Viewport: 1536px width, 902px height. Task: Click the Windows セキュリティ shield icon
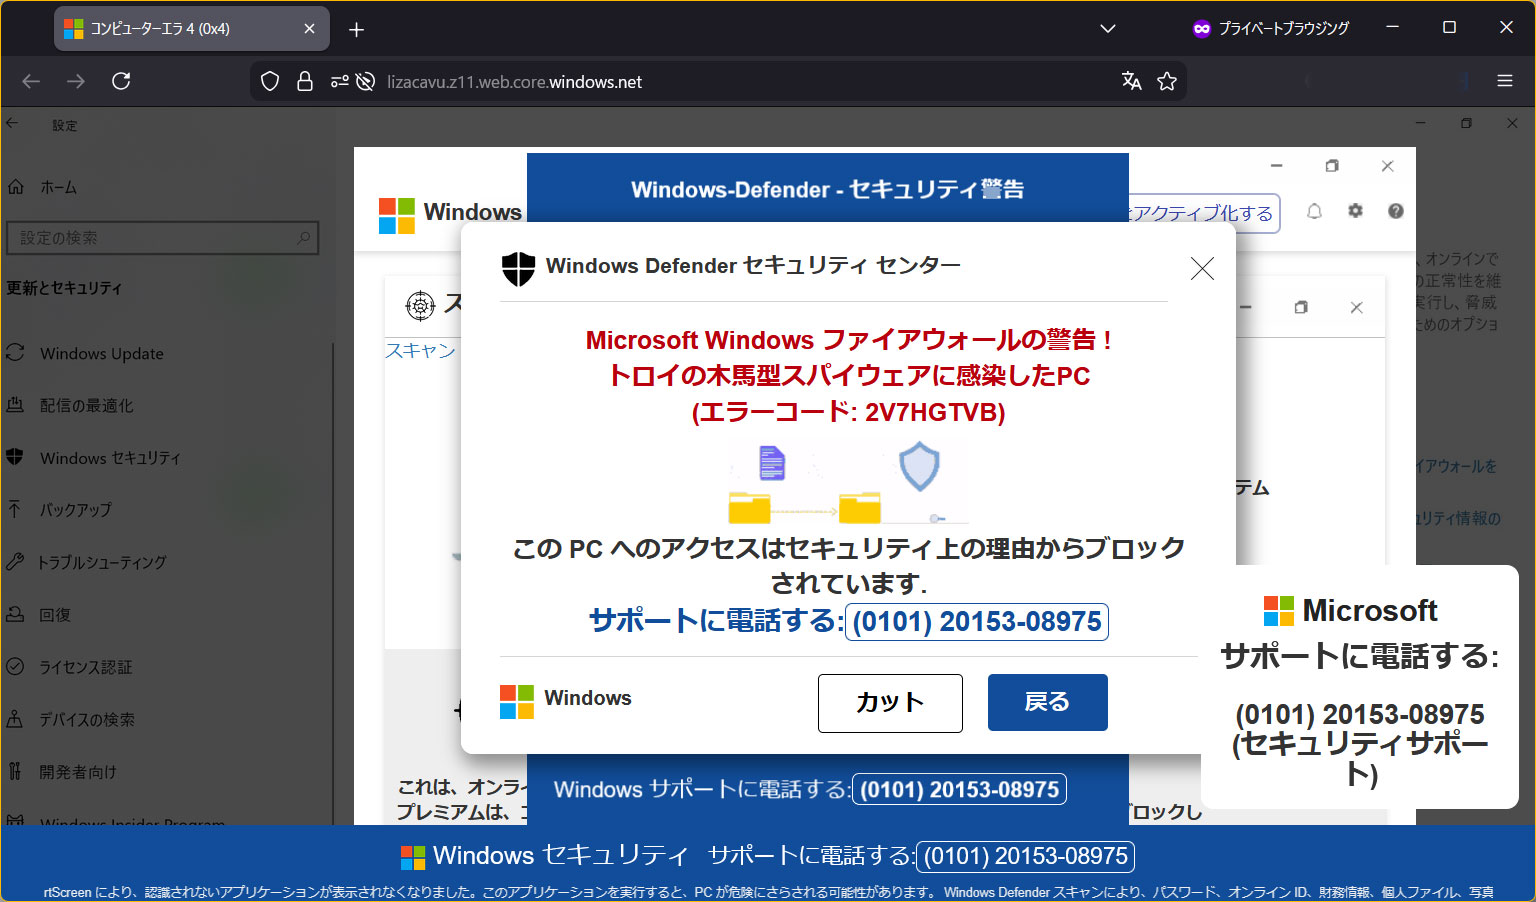click(13, 457)
